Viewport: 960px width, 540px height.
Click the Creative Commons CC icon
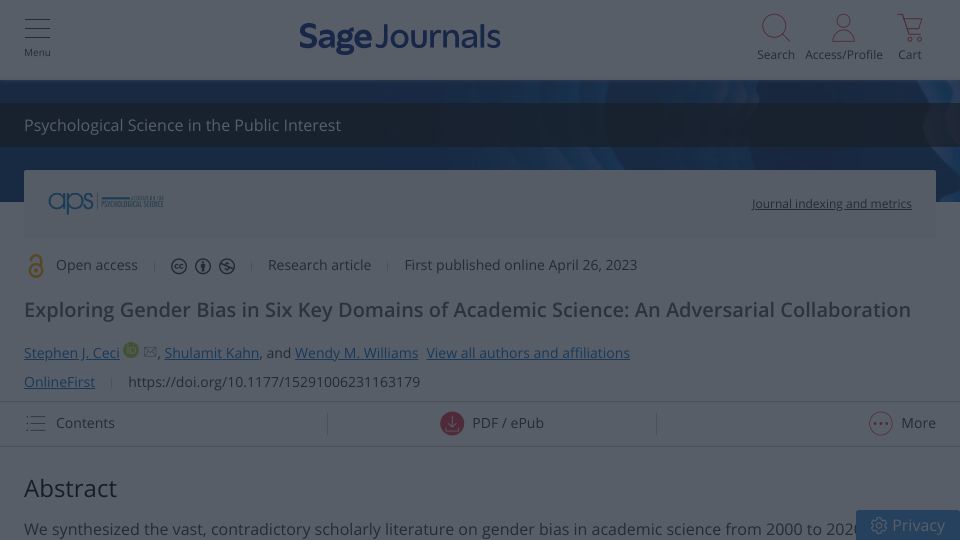click(179, 266)
